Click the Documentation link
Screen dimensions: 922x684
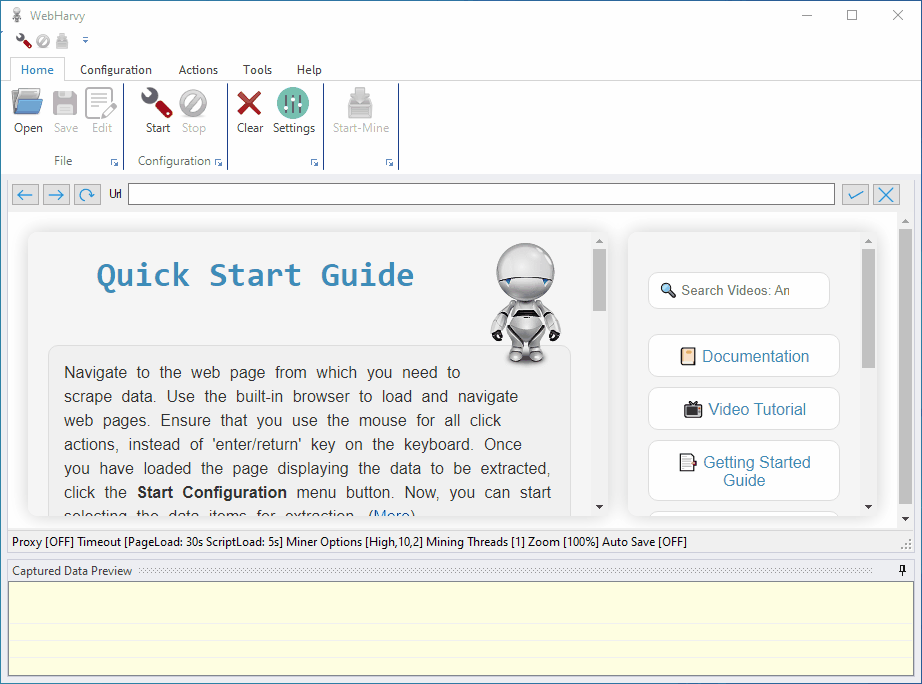[x=744, y=356]
